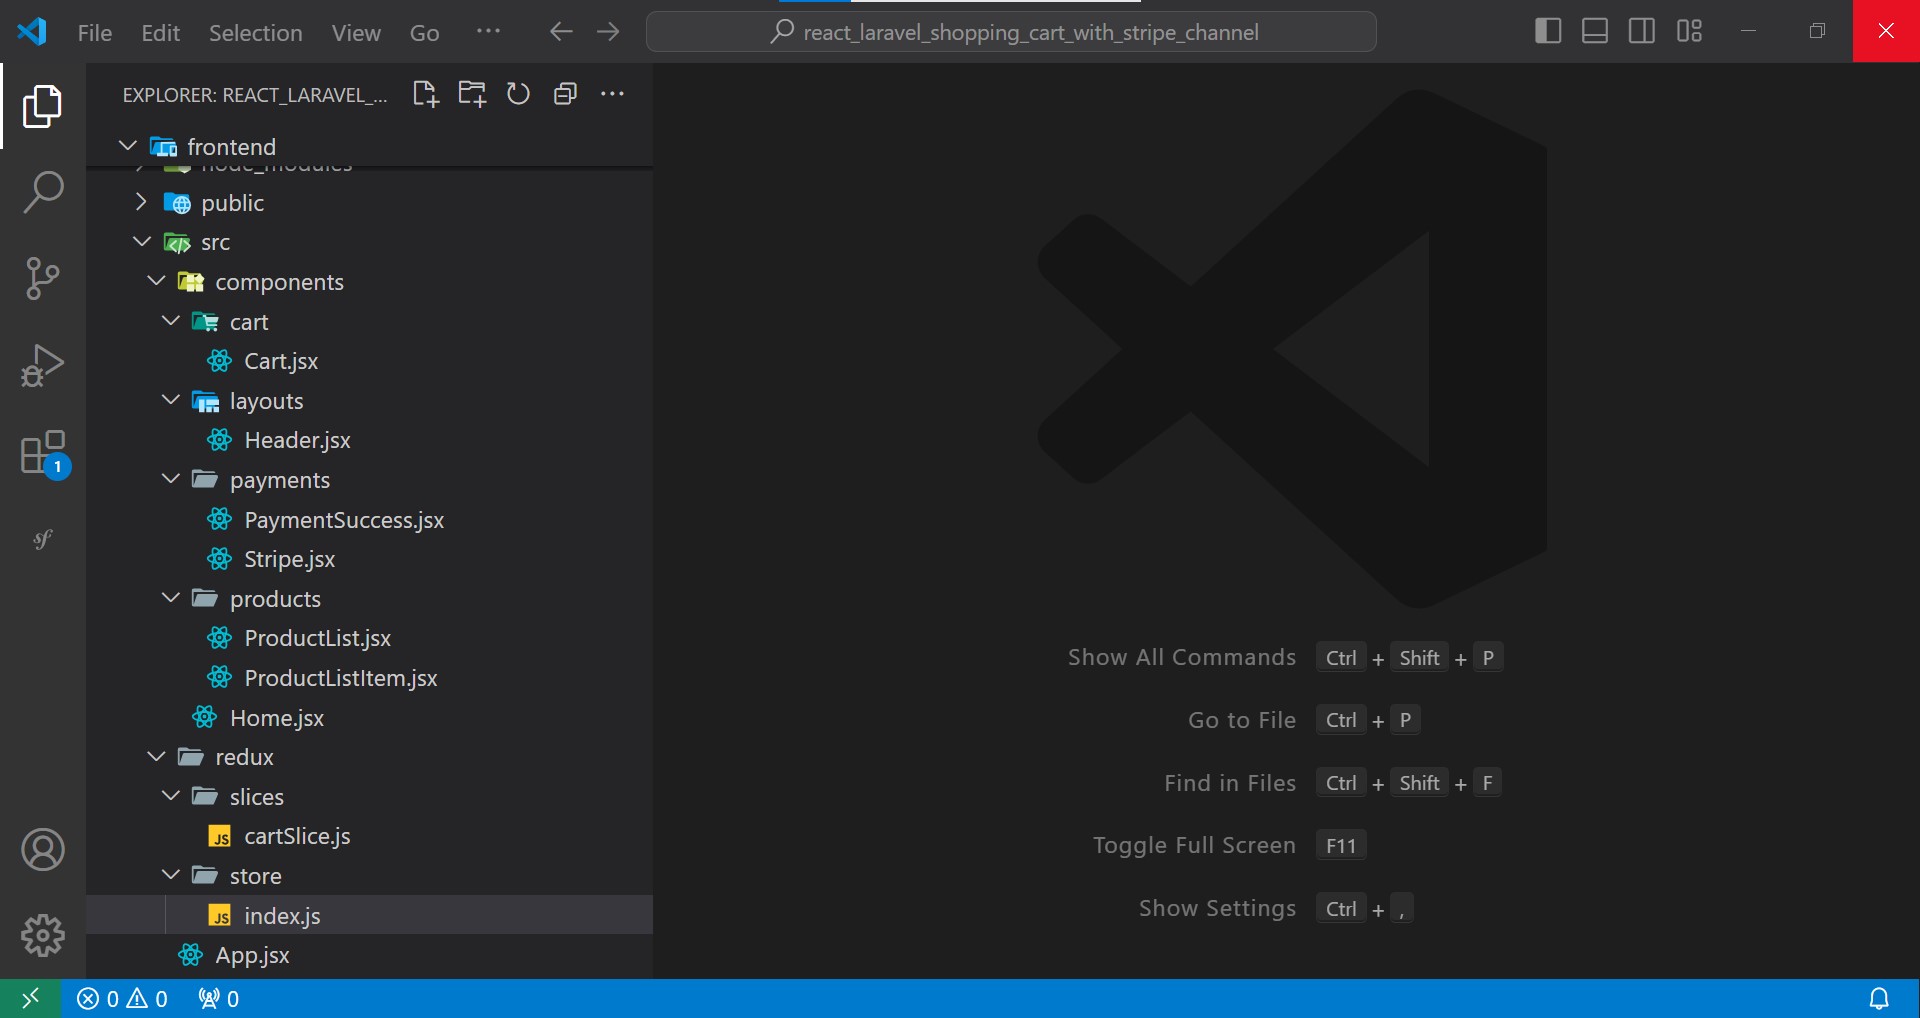Open the Source Control view
The height and width of the screenshot is (1018, 1920).
tap(43, 278)
